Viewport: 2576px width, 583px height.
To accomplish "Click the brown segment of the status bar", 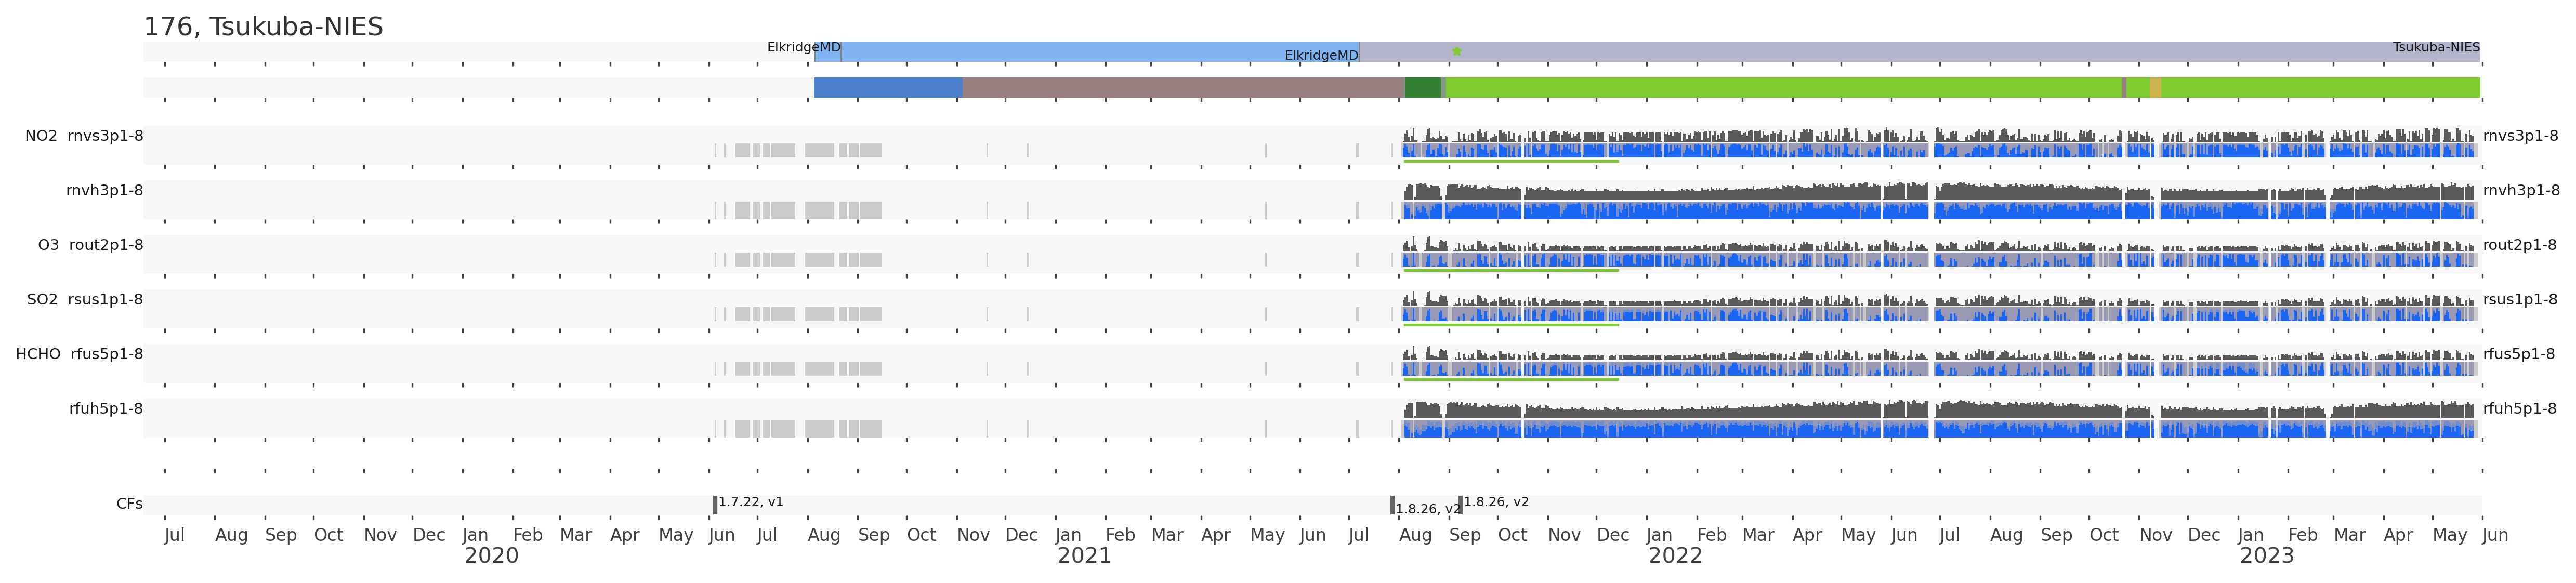I will pos(1183,88).
